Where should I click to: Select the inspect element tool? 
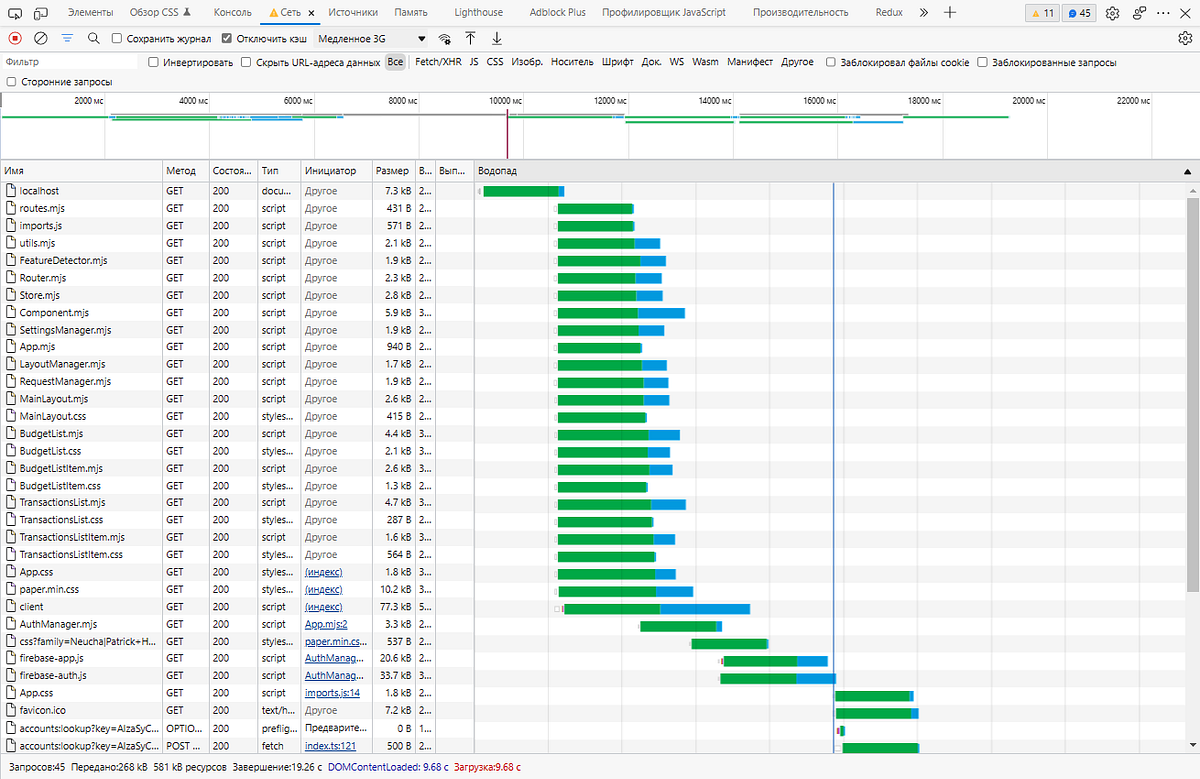(x=15, y=12)
